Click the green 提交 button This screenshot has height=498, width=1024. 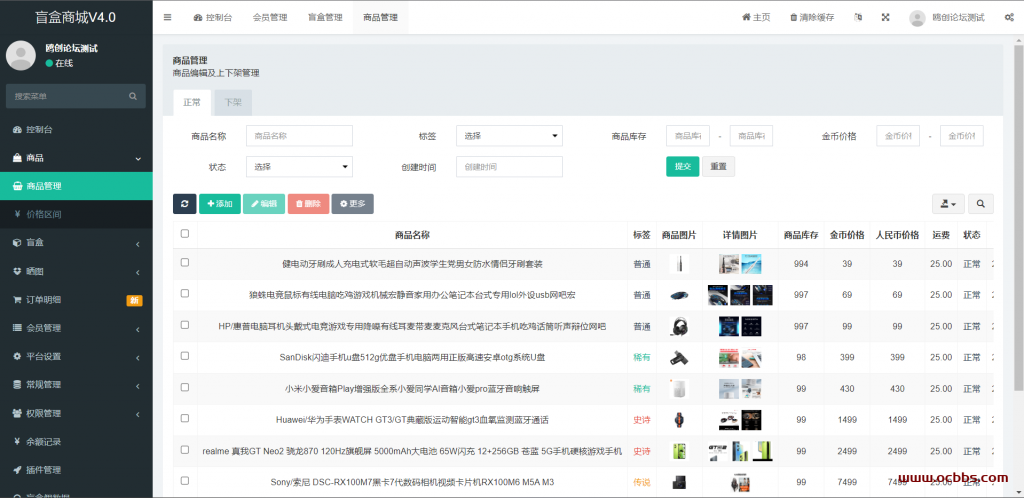point(682,166)
